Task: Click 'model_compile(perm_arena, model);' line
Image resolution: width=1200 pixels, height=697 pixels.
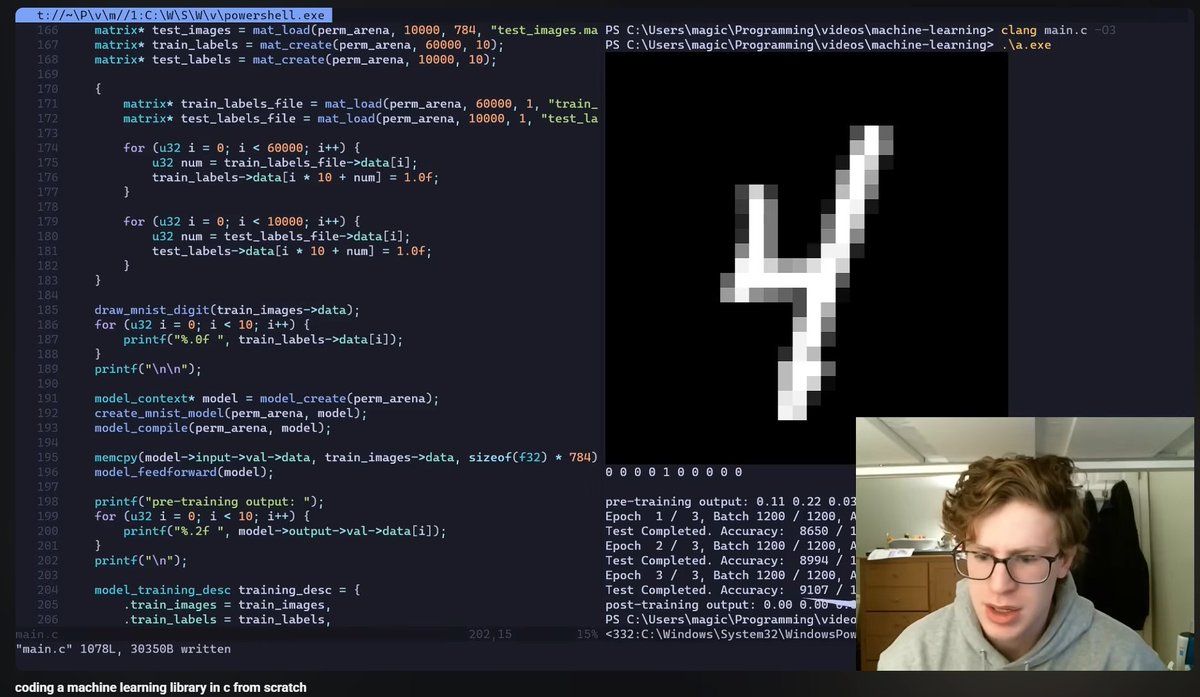Action: click(212, 428)
